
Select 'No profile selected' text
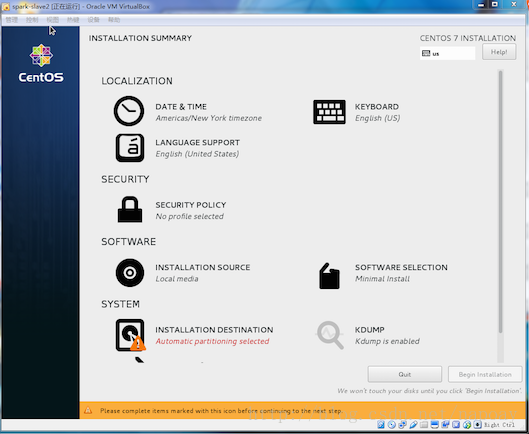(190, 216)
